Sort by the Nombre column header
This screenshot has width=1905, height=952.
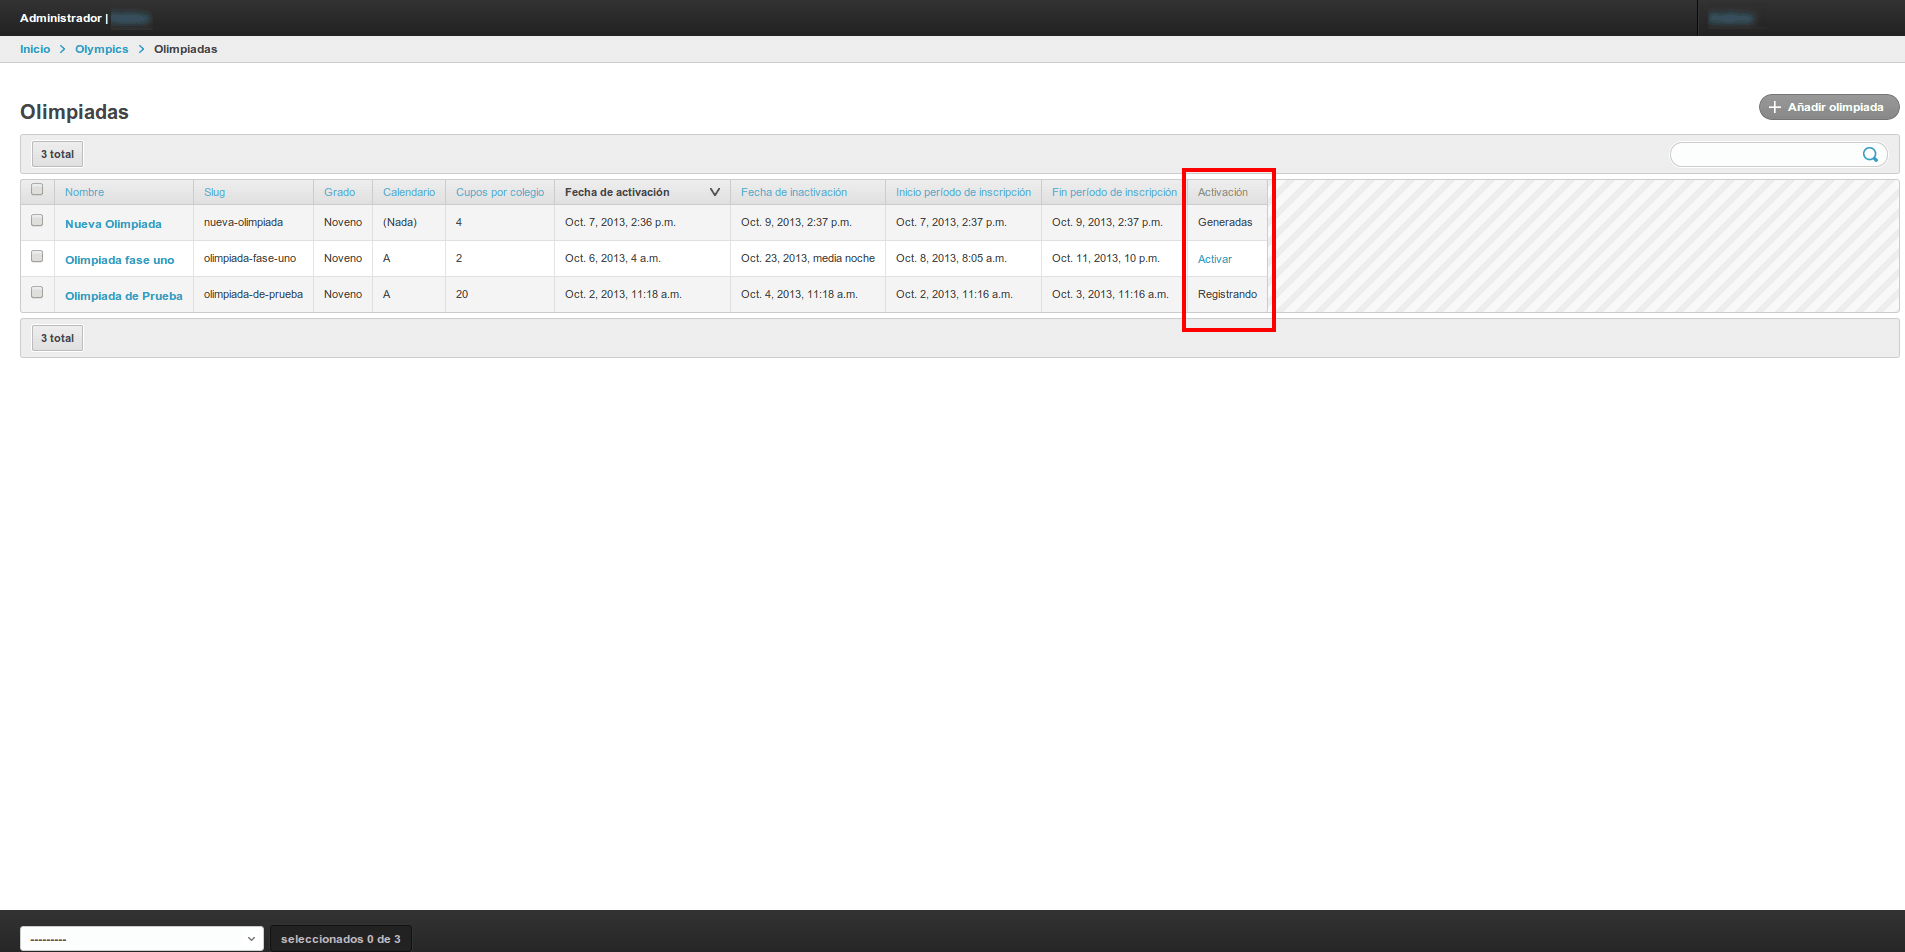click(x=84, y=192)
